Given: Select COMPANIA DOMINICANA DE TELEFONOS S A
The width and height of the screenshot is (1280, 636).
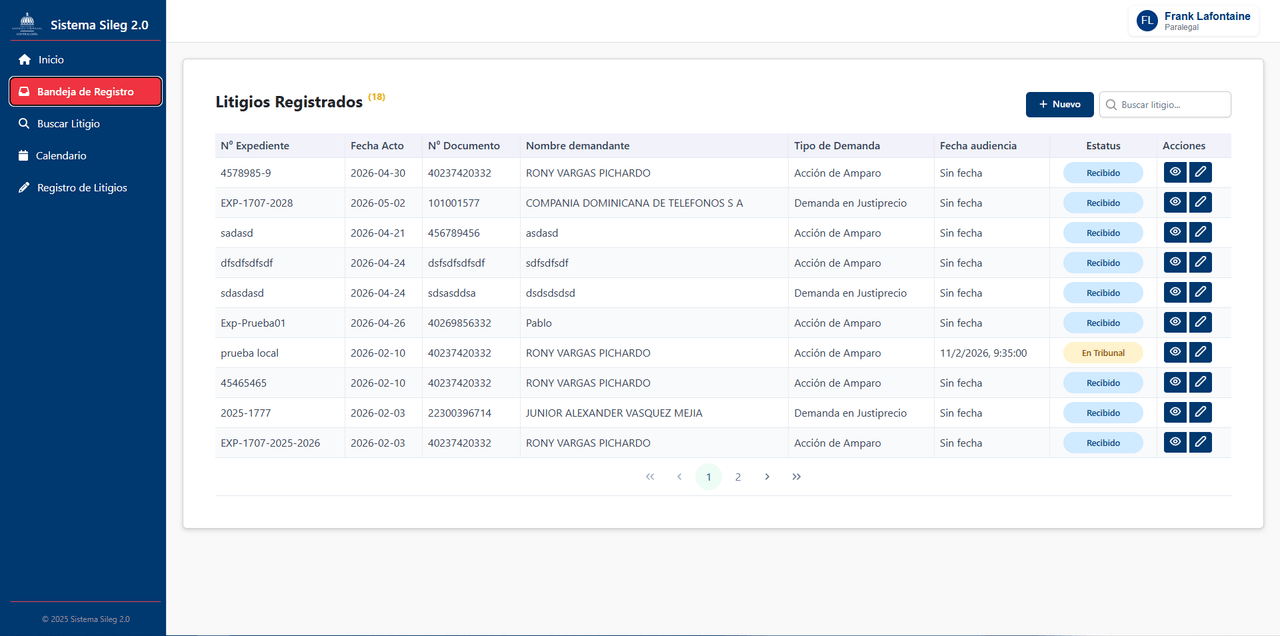Looking at the screenshot, I should pyautogui.click(x=634, y=203).
